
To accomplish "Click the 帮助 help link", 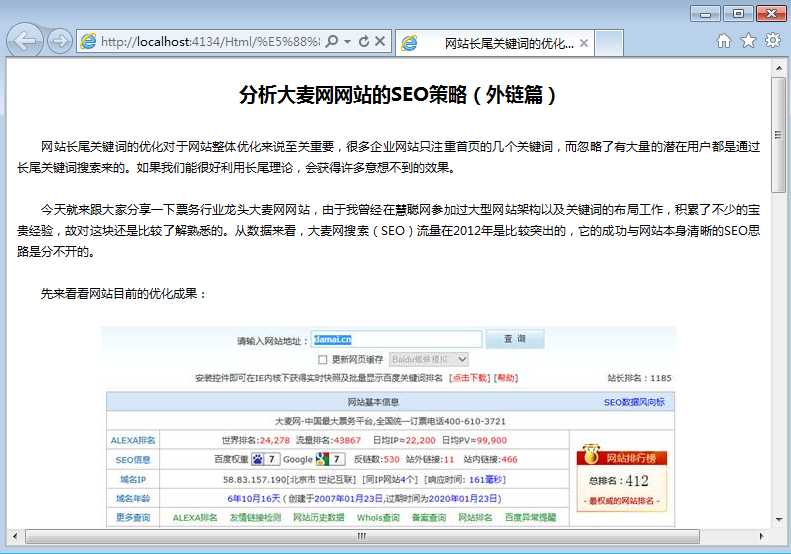I will point(505,378).
